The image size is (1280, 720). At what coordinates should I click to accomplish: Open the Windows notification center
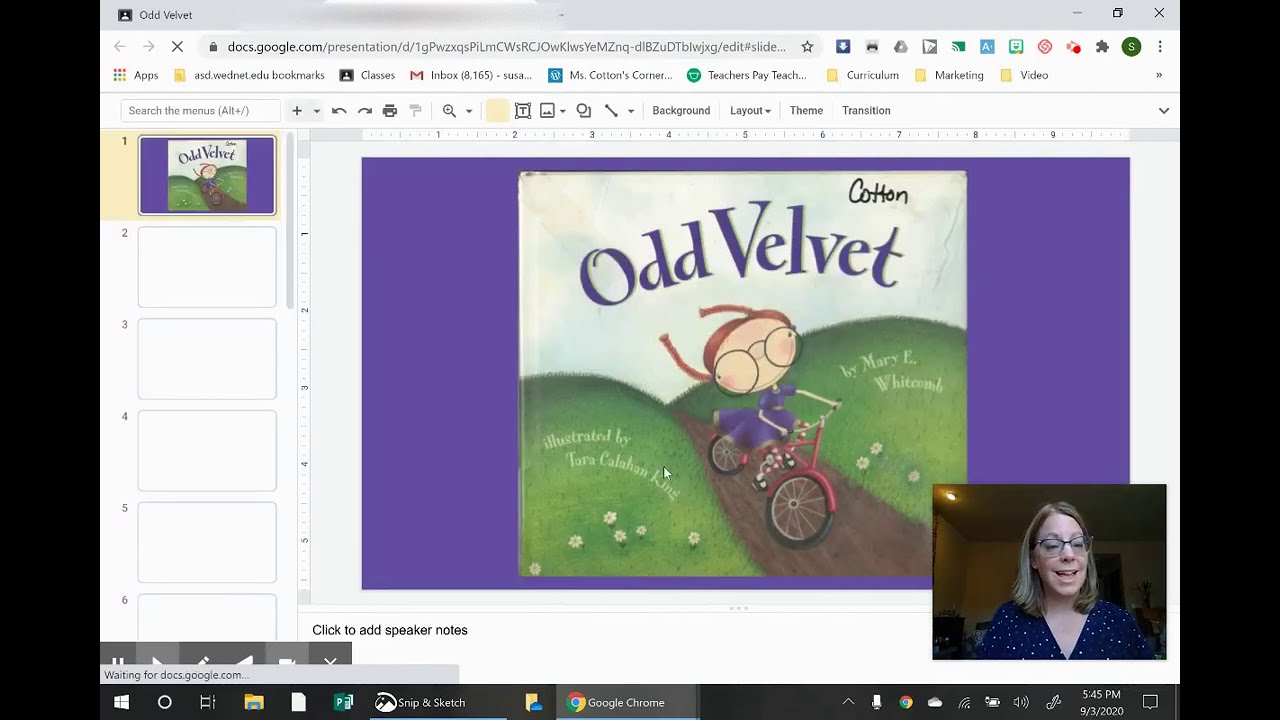pyautogui.click(x=1150, y=703)
